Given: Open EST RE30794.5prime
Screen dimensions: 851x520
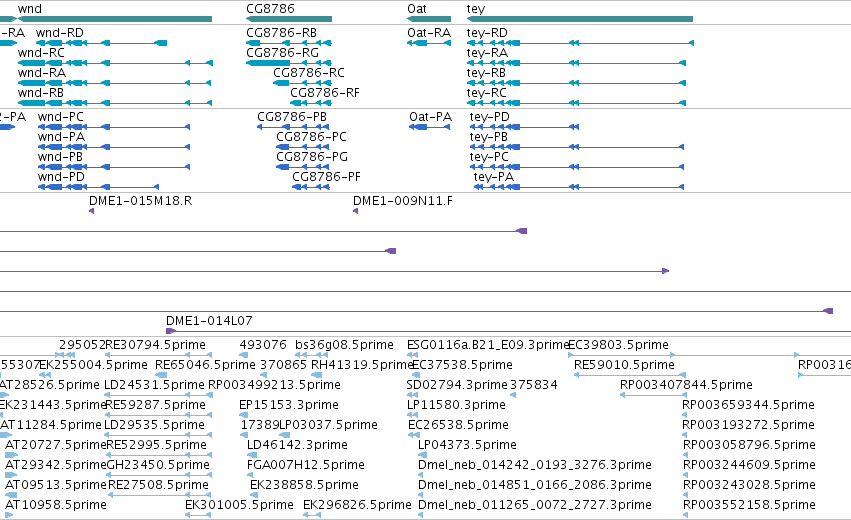Looking at the screenshot, I should 155,345.
